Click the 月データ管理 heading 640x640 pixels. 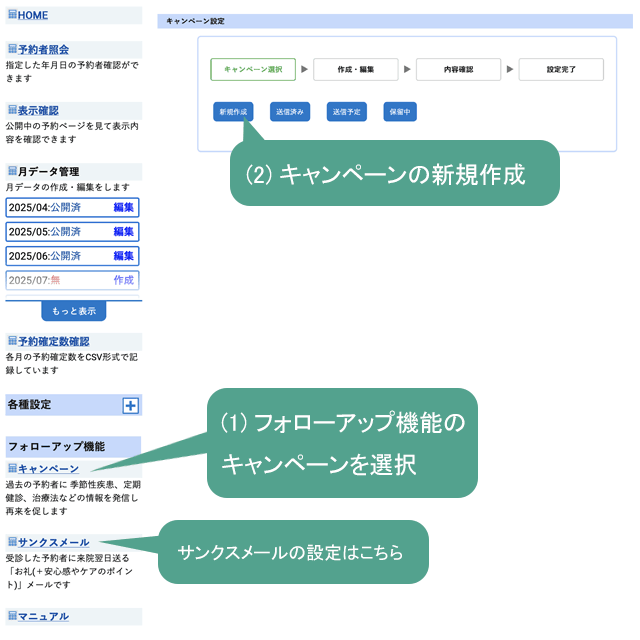pyautogui.click(x=49, y=171)
